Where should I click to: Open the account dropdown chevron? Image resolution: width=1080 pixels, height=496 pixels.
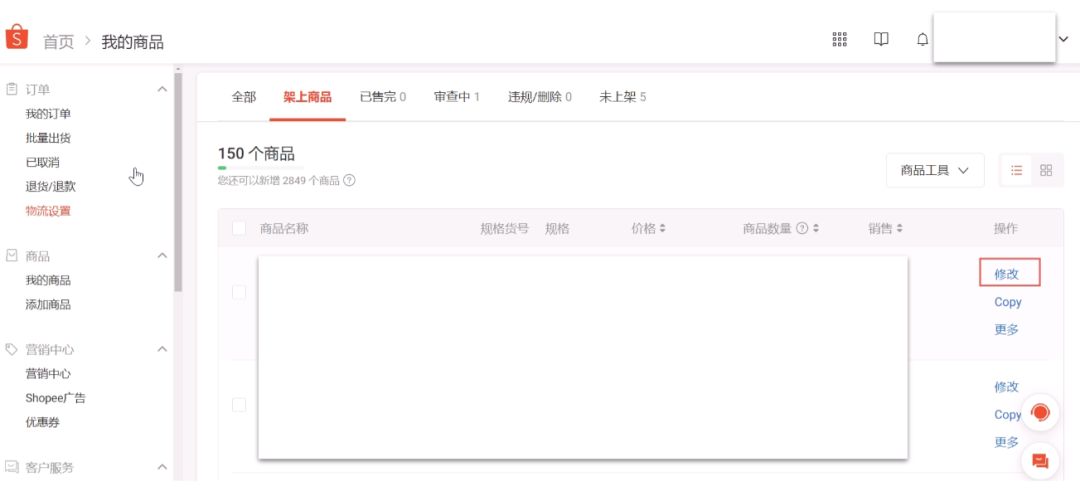pyautogui.click(x=1063, y=39)
